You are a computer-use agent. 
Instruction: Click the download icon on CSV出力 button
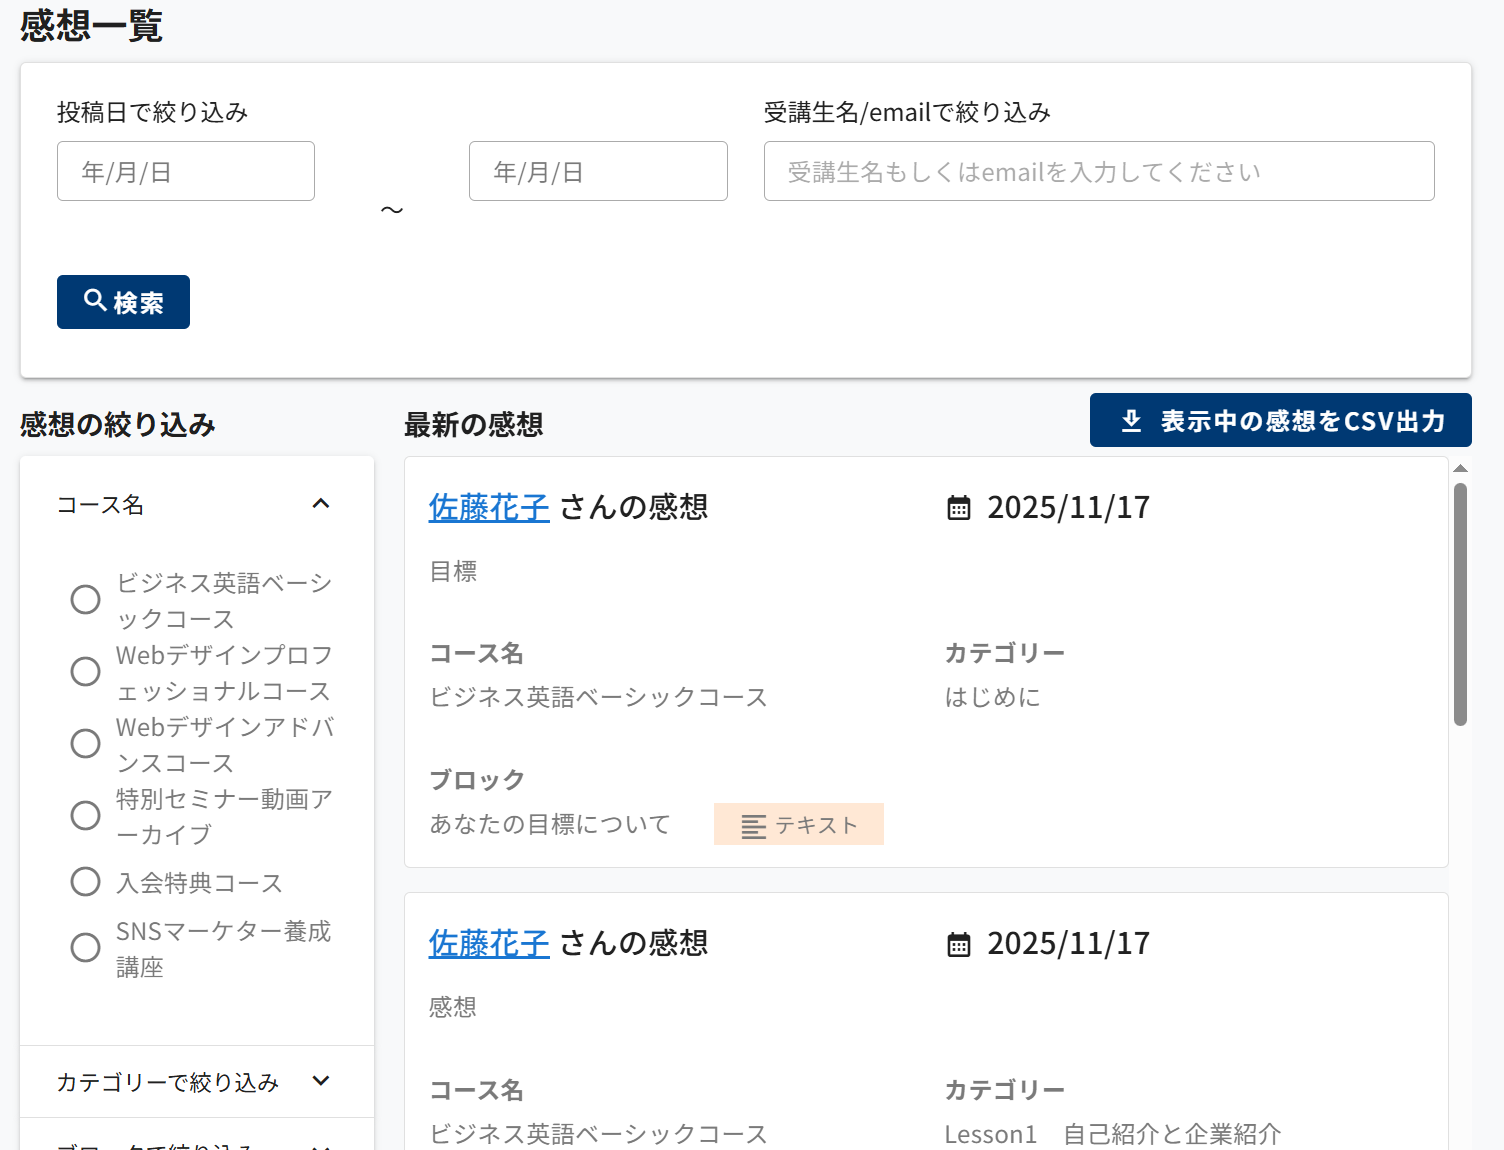point(1131,420)
